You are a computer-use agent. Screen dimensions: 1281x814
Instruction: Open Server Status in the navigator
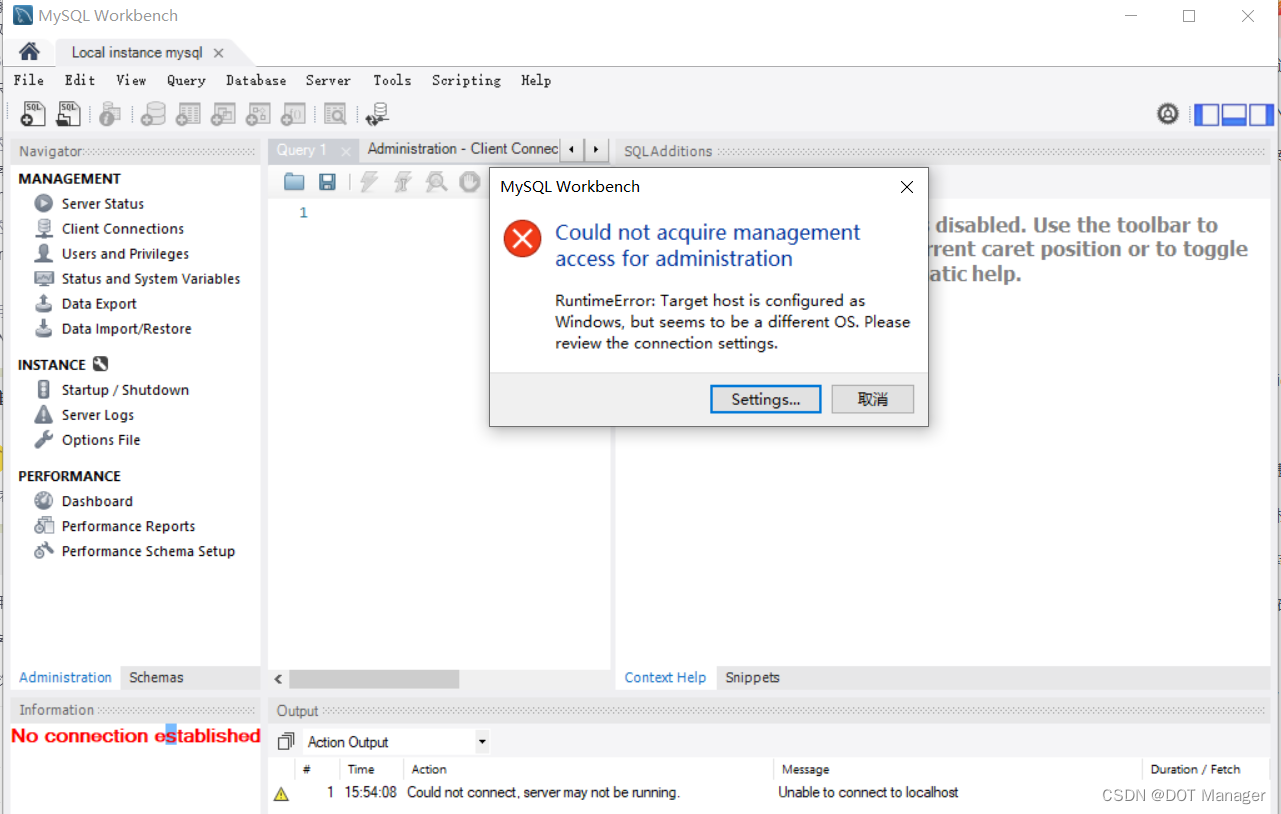pyautogui.click(x=102, y=203)
